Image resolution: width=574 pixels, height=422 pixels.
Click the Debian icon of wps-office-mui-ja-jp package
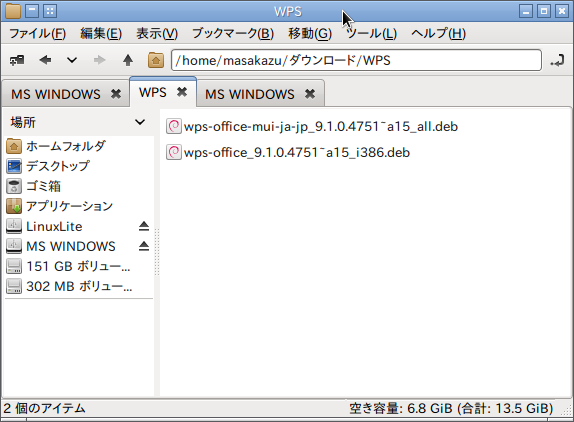click(174, 126)
